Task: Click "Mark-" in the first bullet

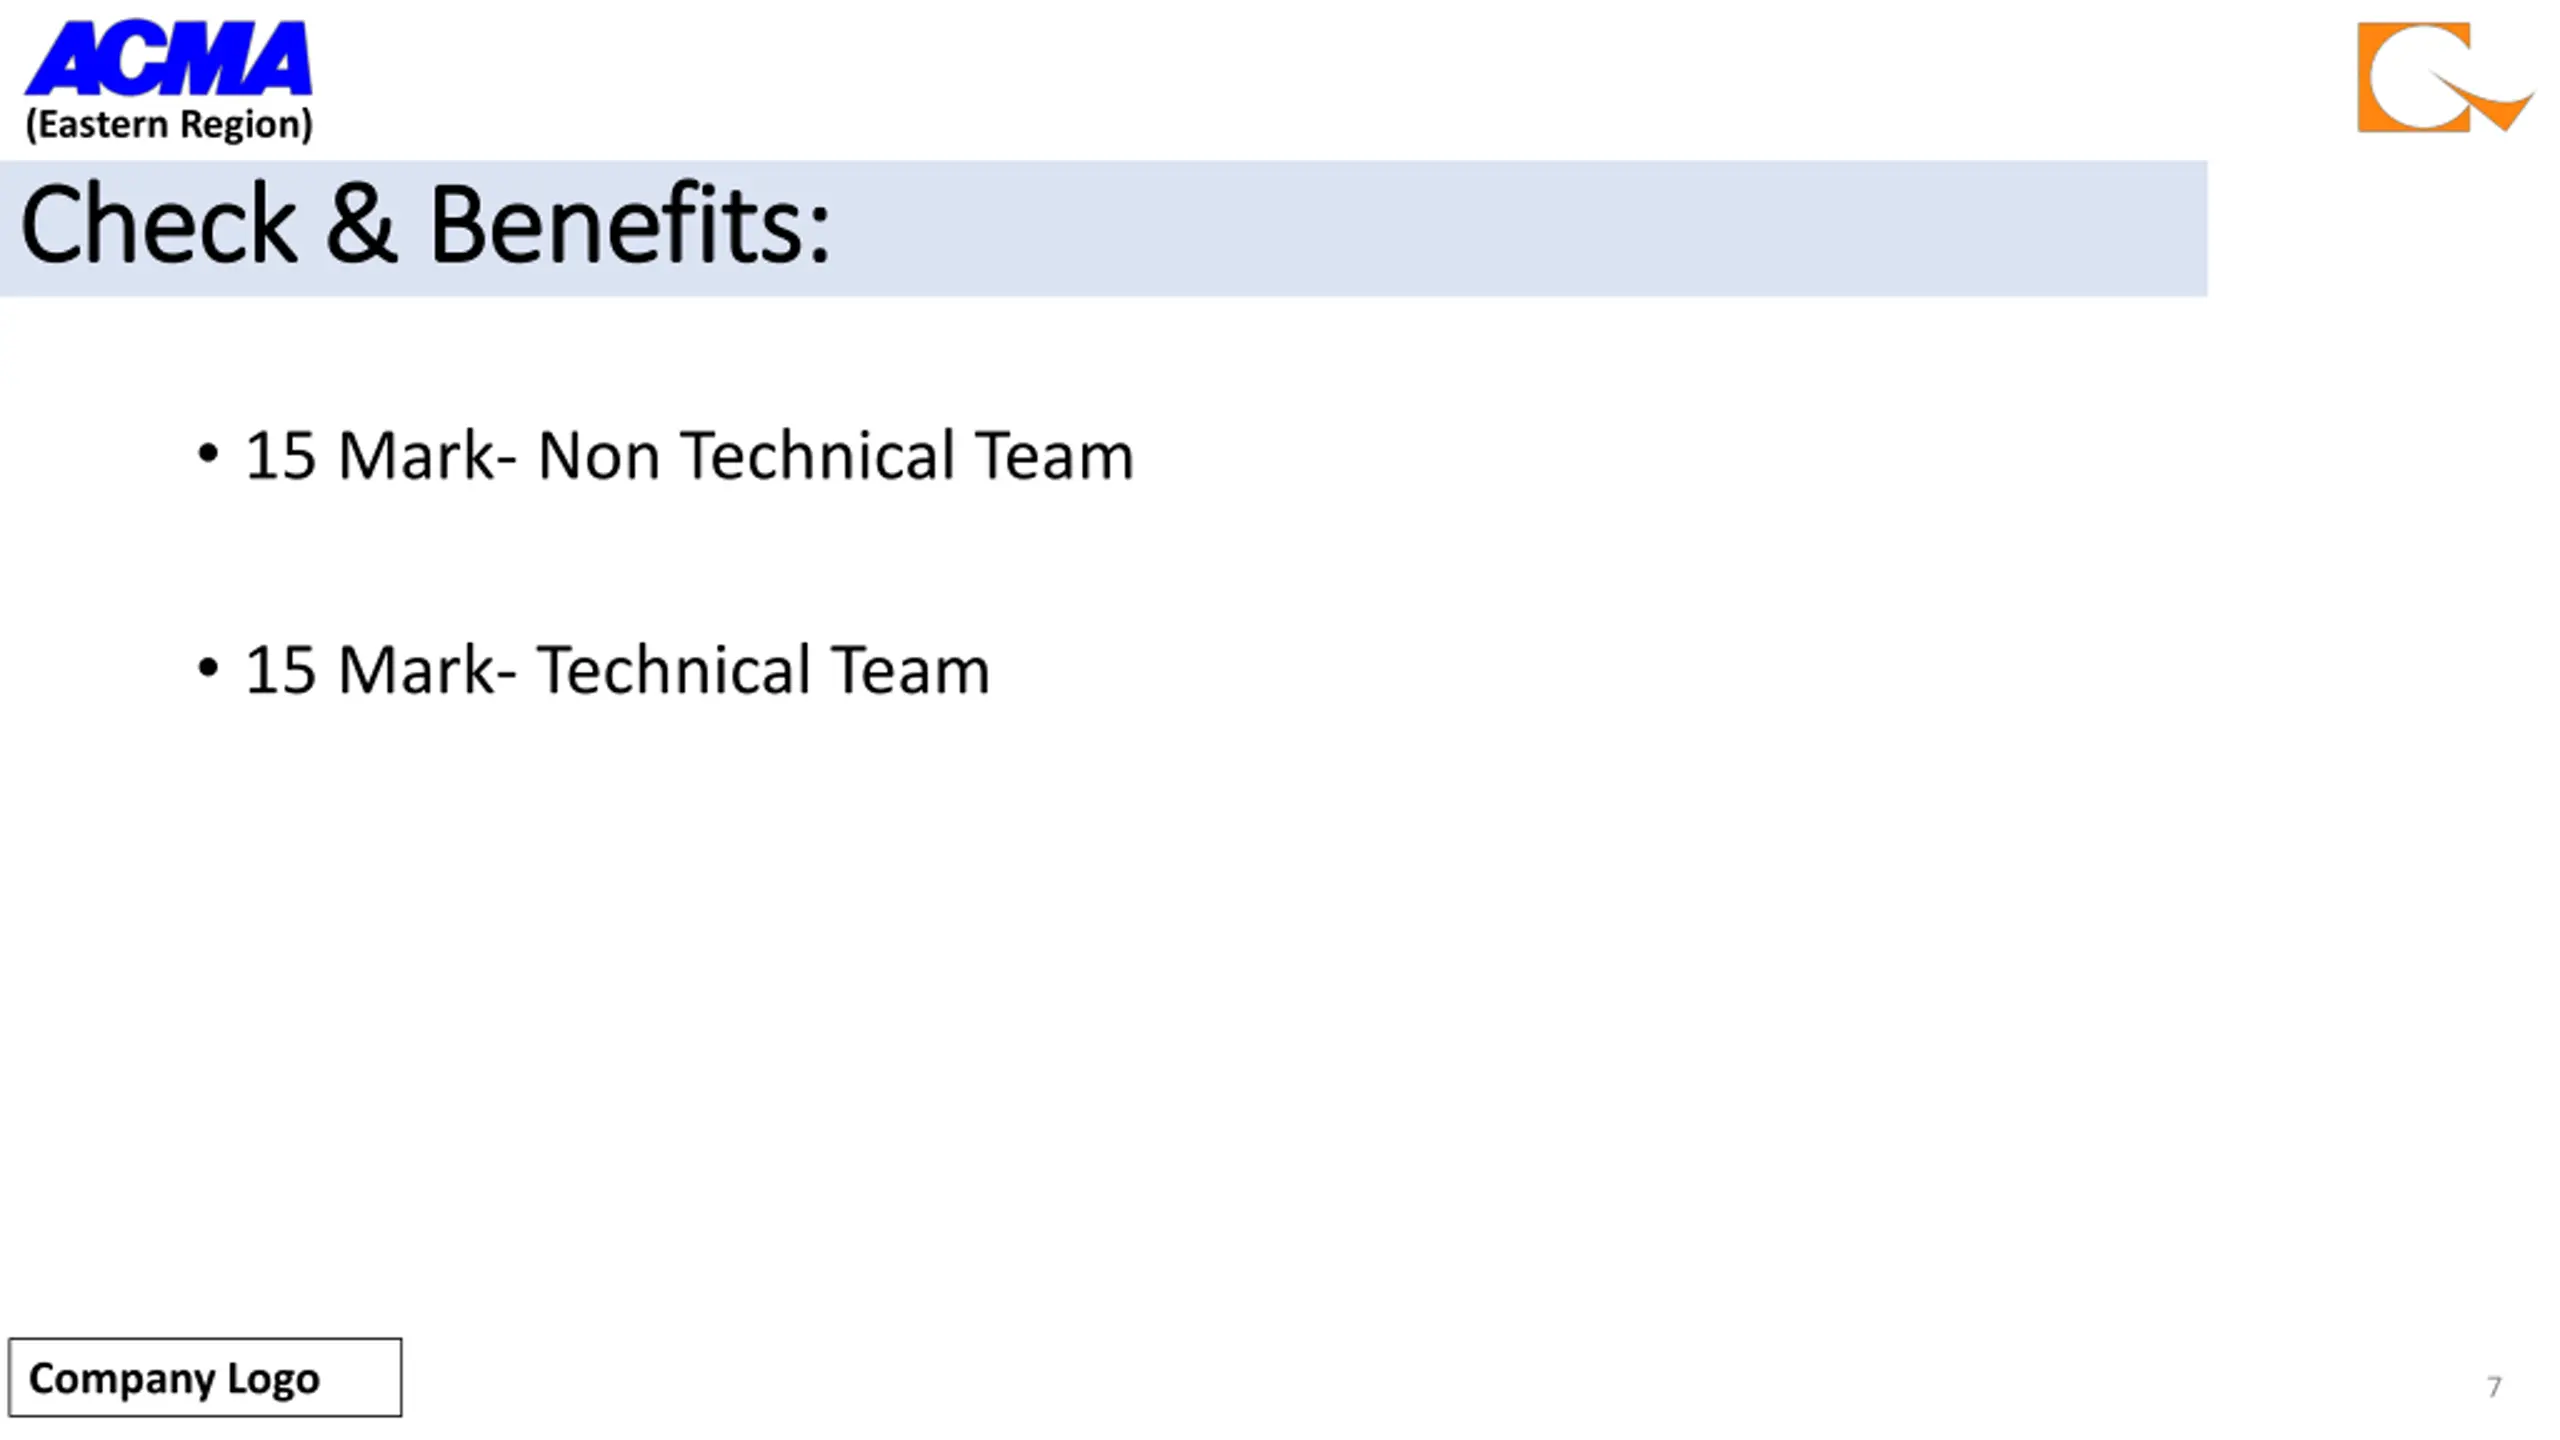Action: (427, 456)
